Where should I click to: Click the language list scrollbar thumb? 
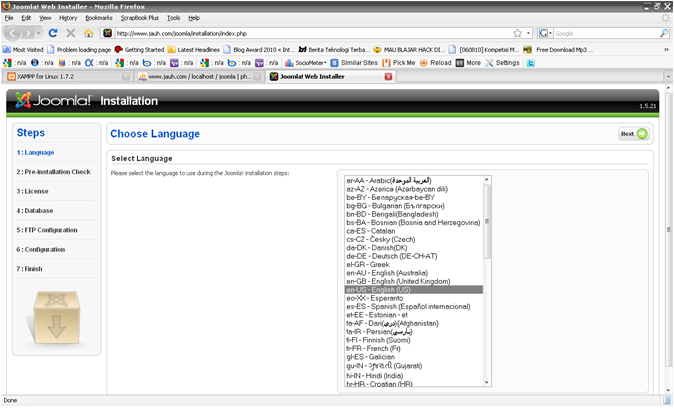(487, 221)
